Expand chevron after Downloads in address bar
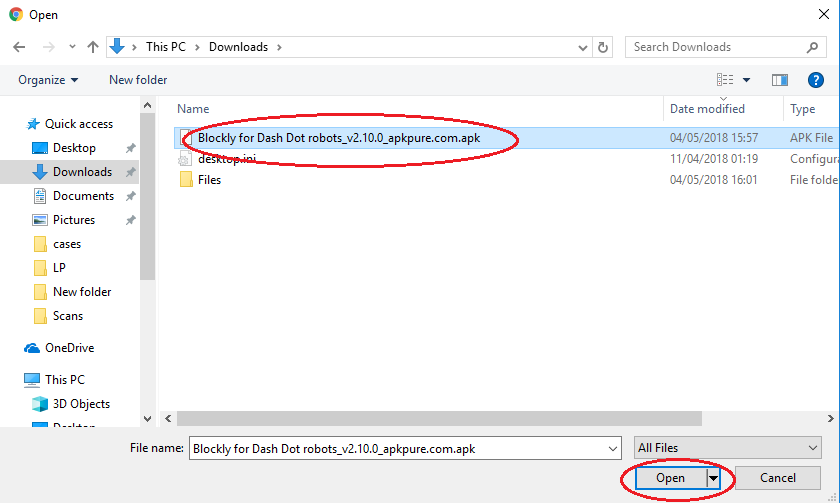Viewport: 840px width, 503px height. point(279,47)
